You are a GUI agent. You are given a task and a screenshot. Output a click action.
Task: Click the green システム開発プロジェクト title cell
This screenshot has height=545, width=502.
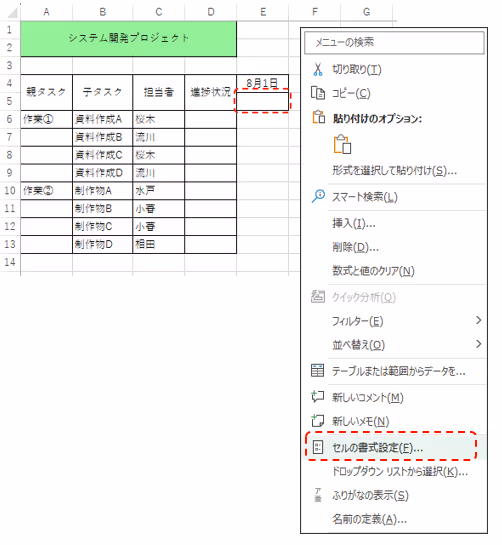click(x=129, y=39)
